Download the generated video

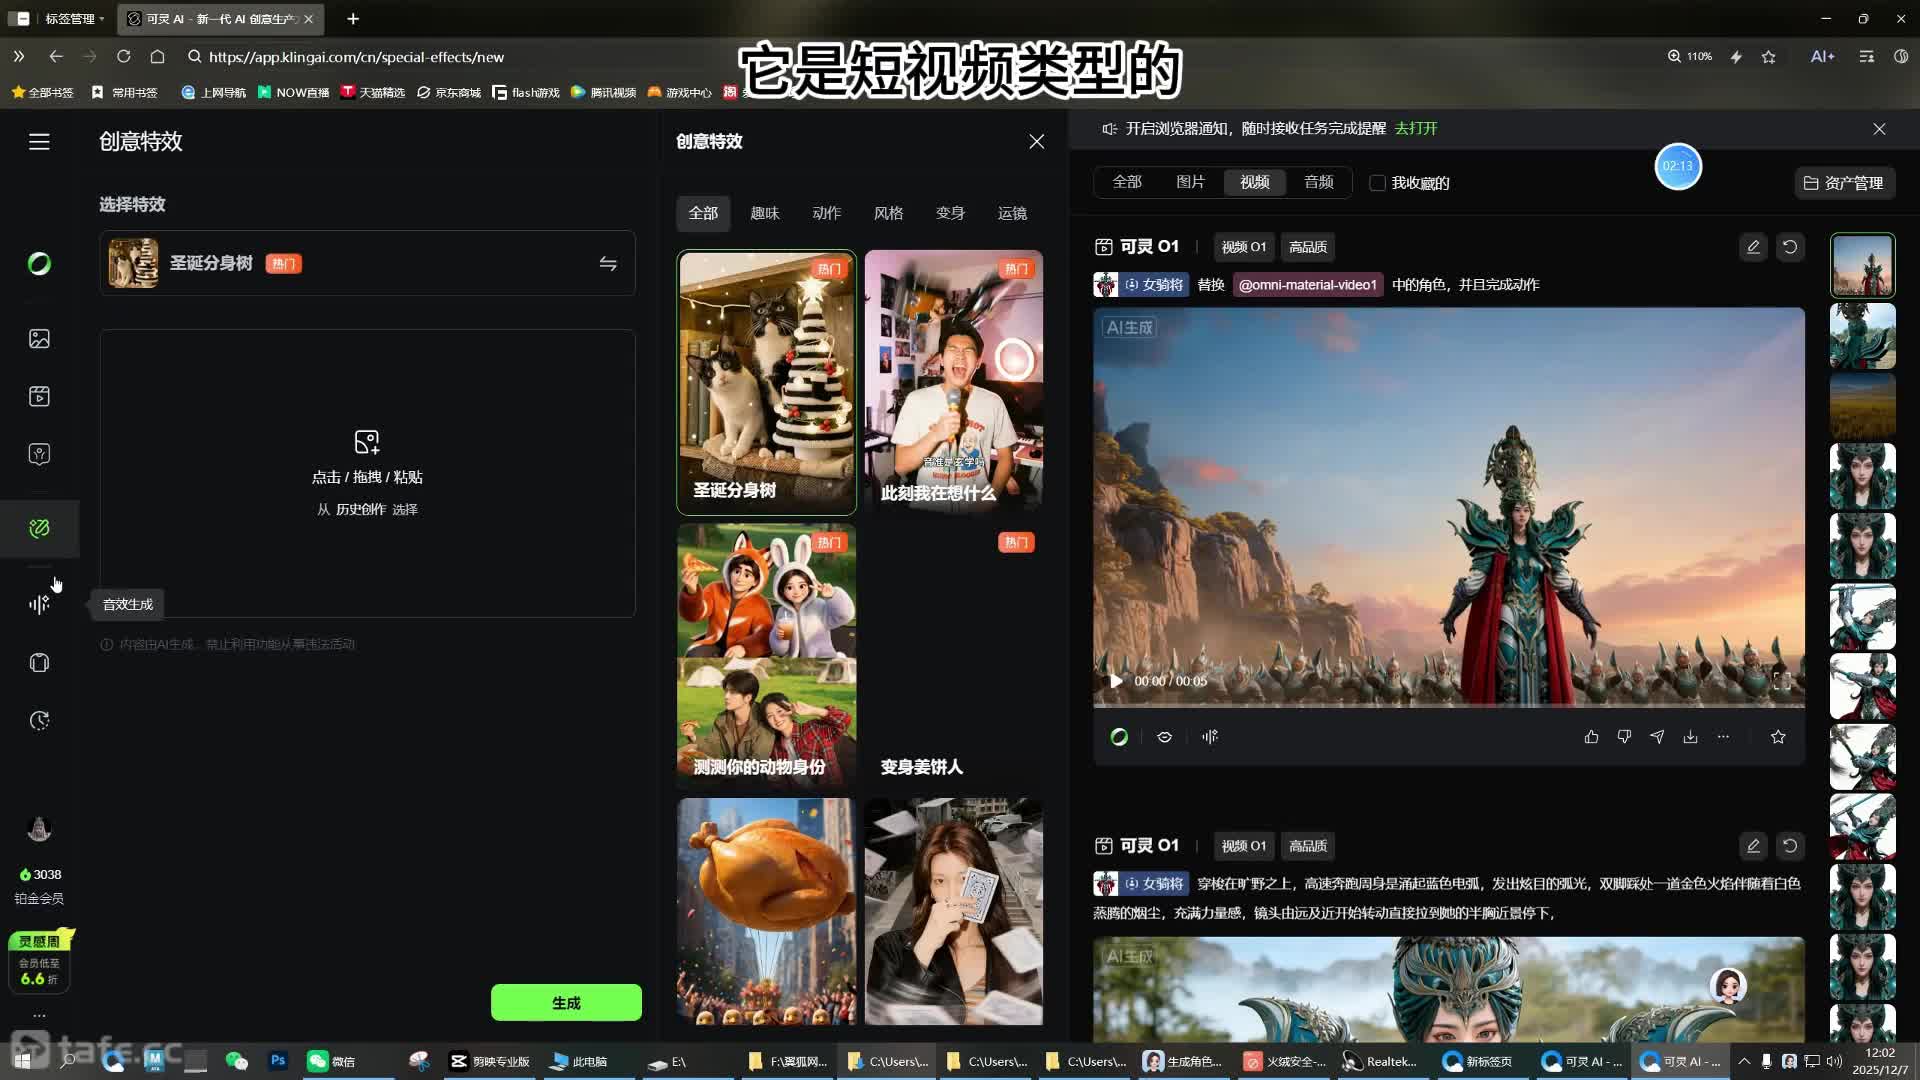1690,736
